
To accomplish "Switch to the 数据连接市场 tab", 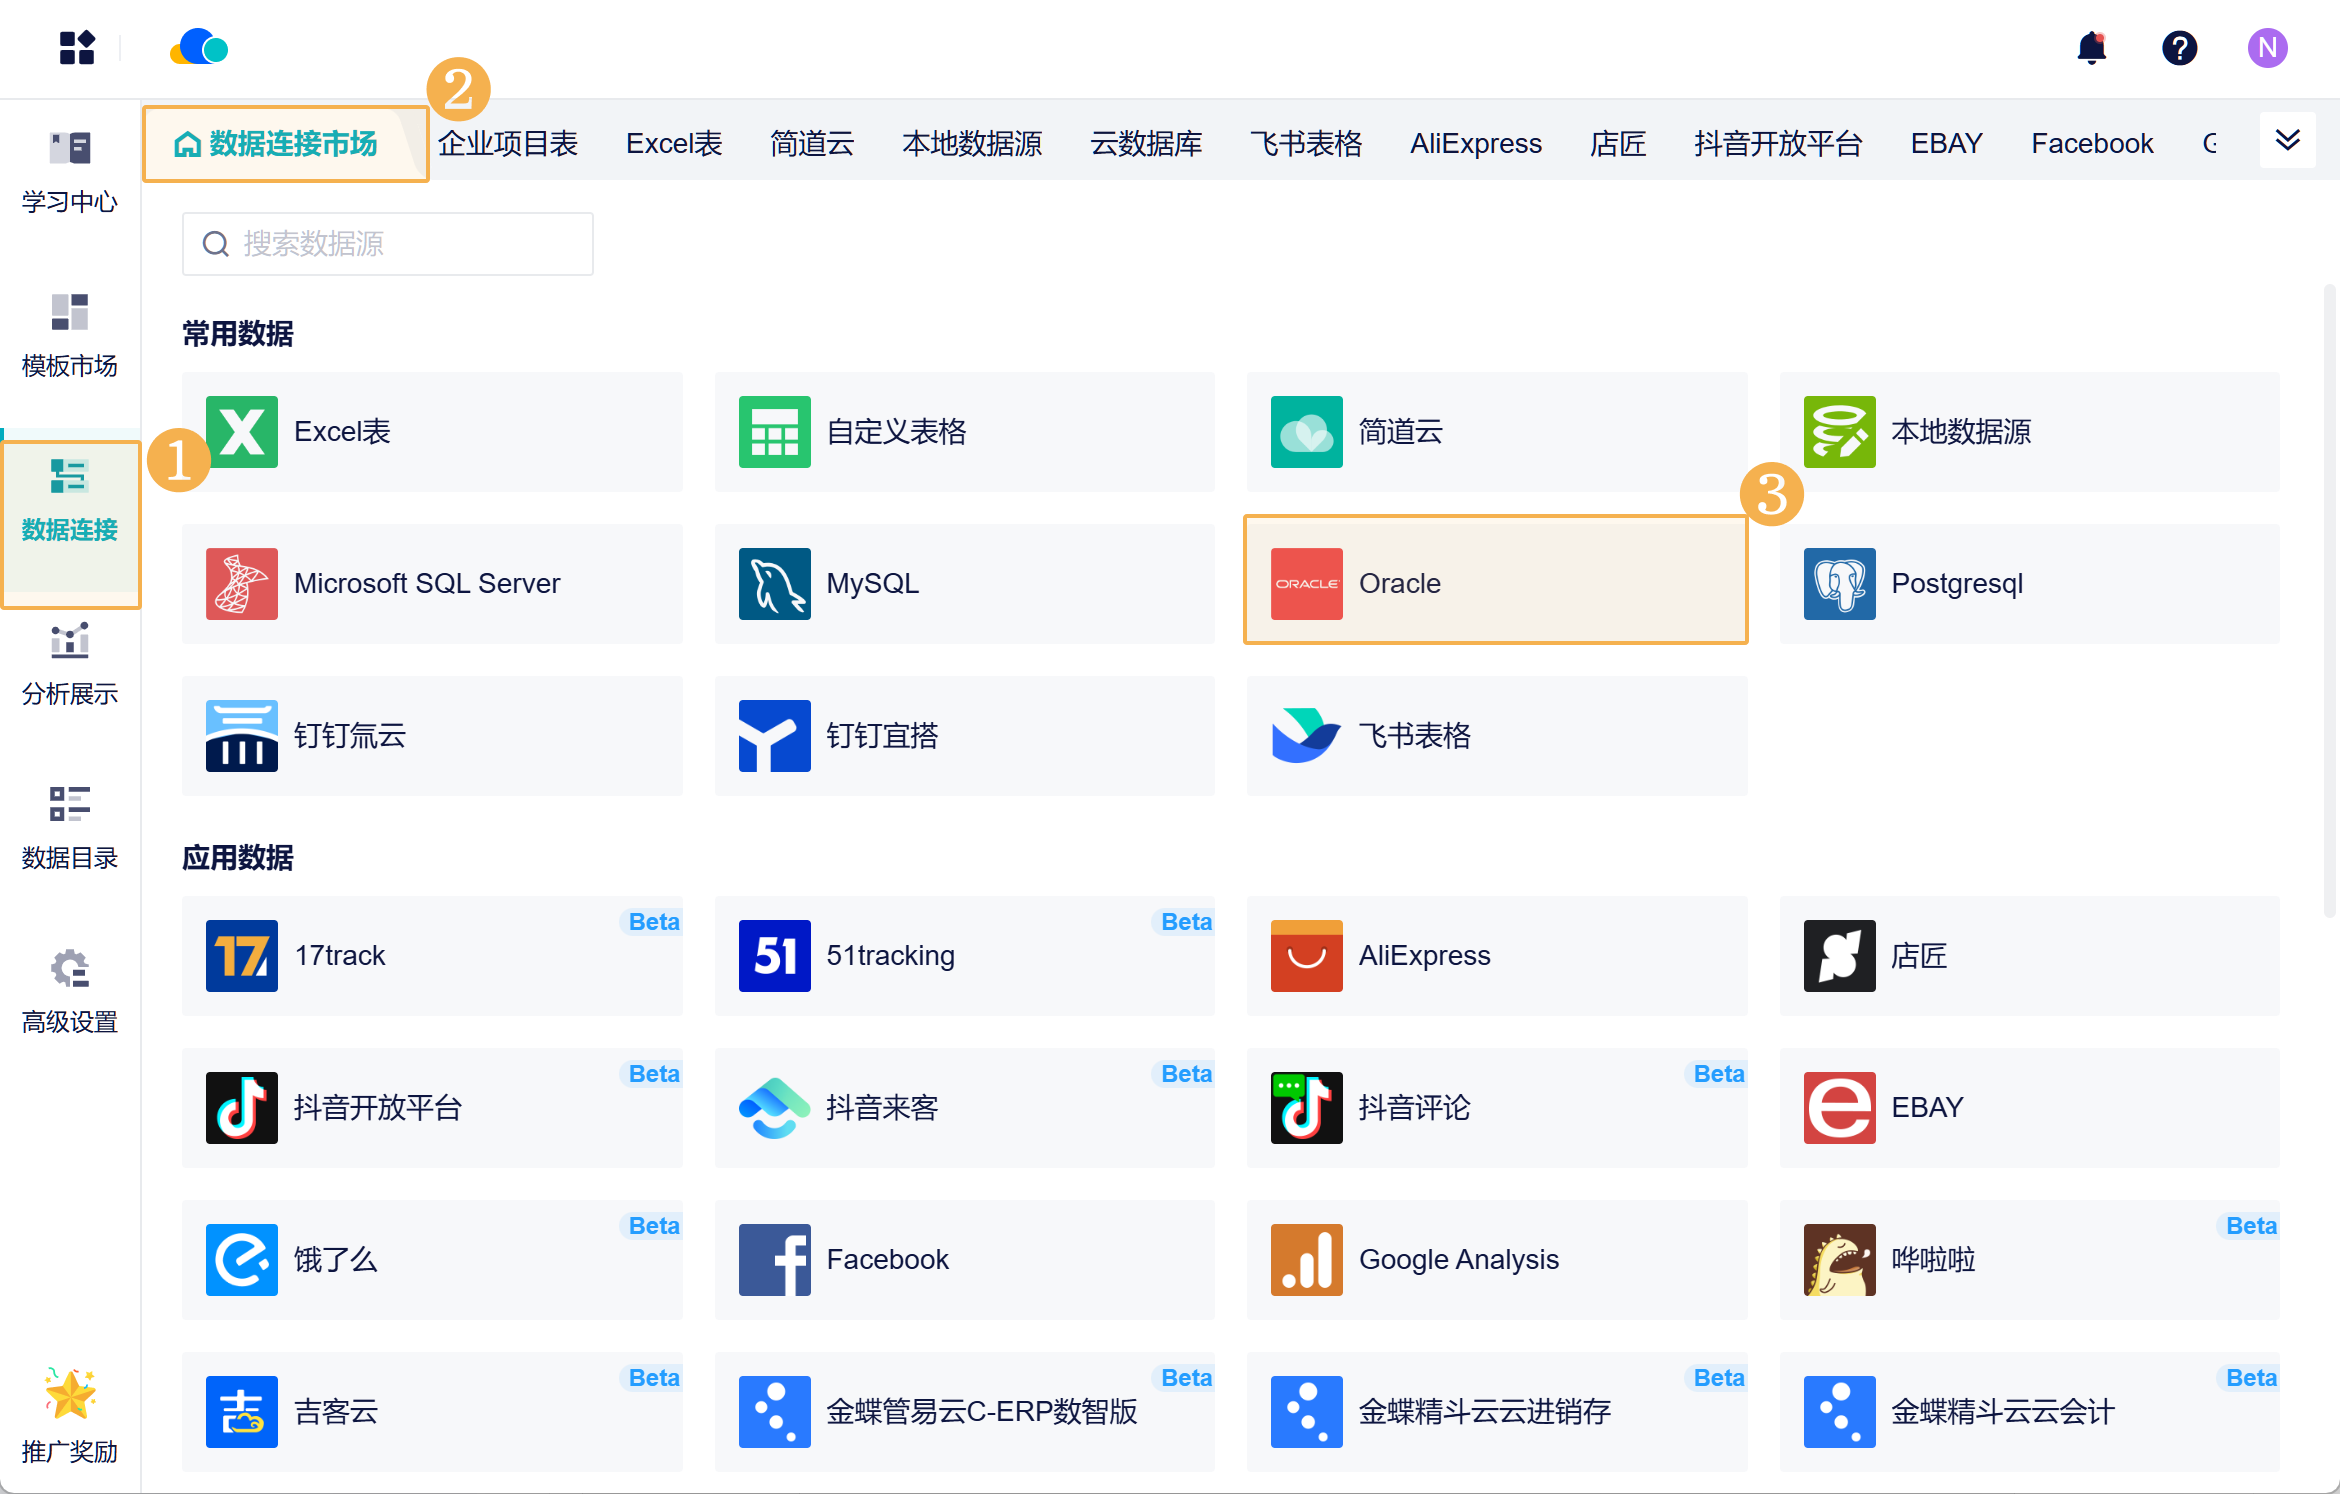I will pyautogui.click(x=286, y=144).
